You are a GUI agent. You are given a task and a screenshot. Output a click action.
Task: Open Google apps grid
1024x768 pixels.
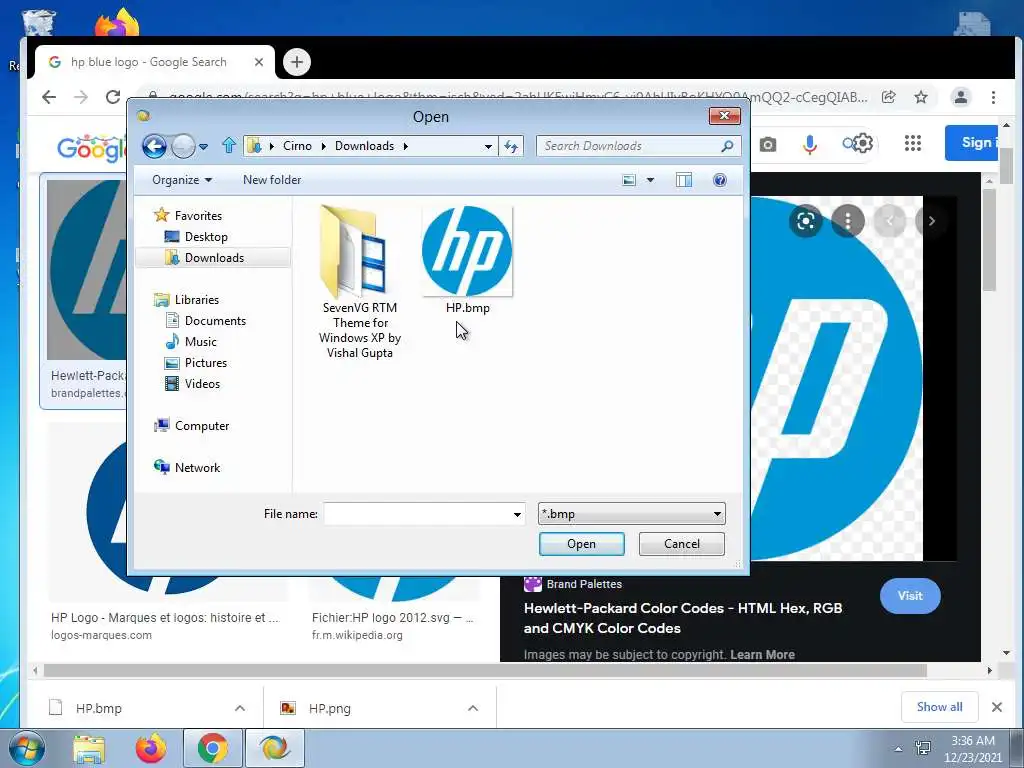(x=912, y=143)
